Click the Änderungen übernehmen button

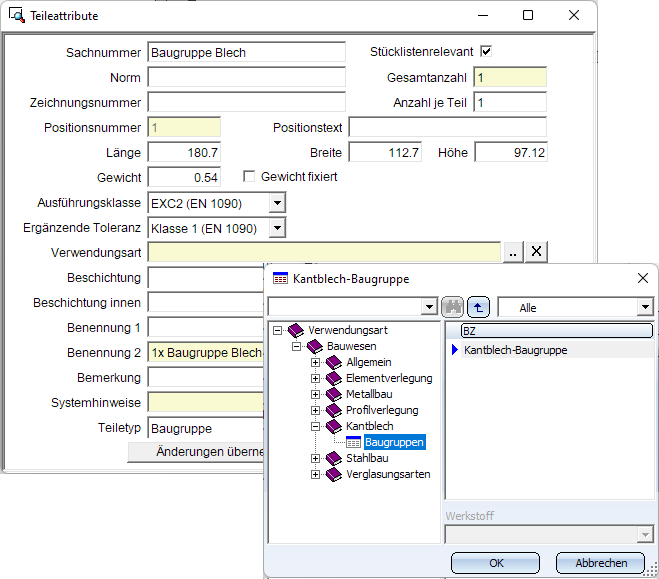196,452
